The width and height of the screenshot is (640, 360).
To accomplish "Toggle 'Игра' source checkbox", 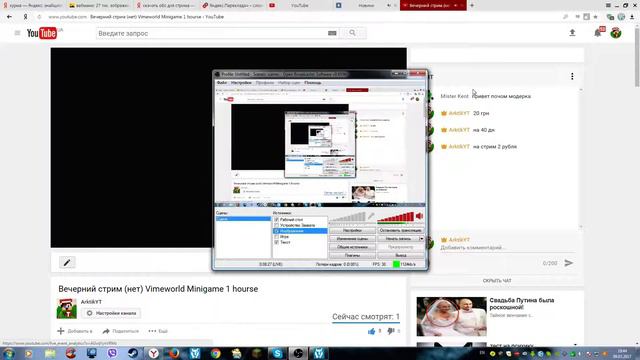I will 276,237.
